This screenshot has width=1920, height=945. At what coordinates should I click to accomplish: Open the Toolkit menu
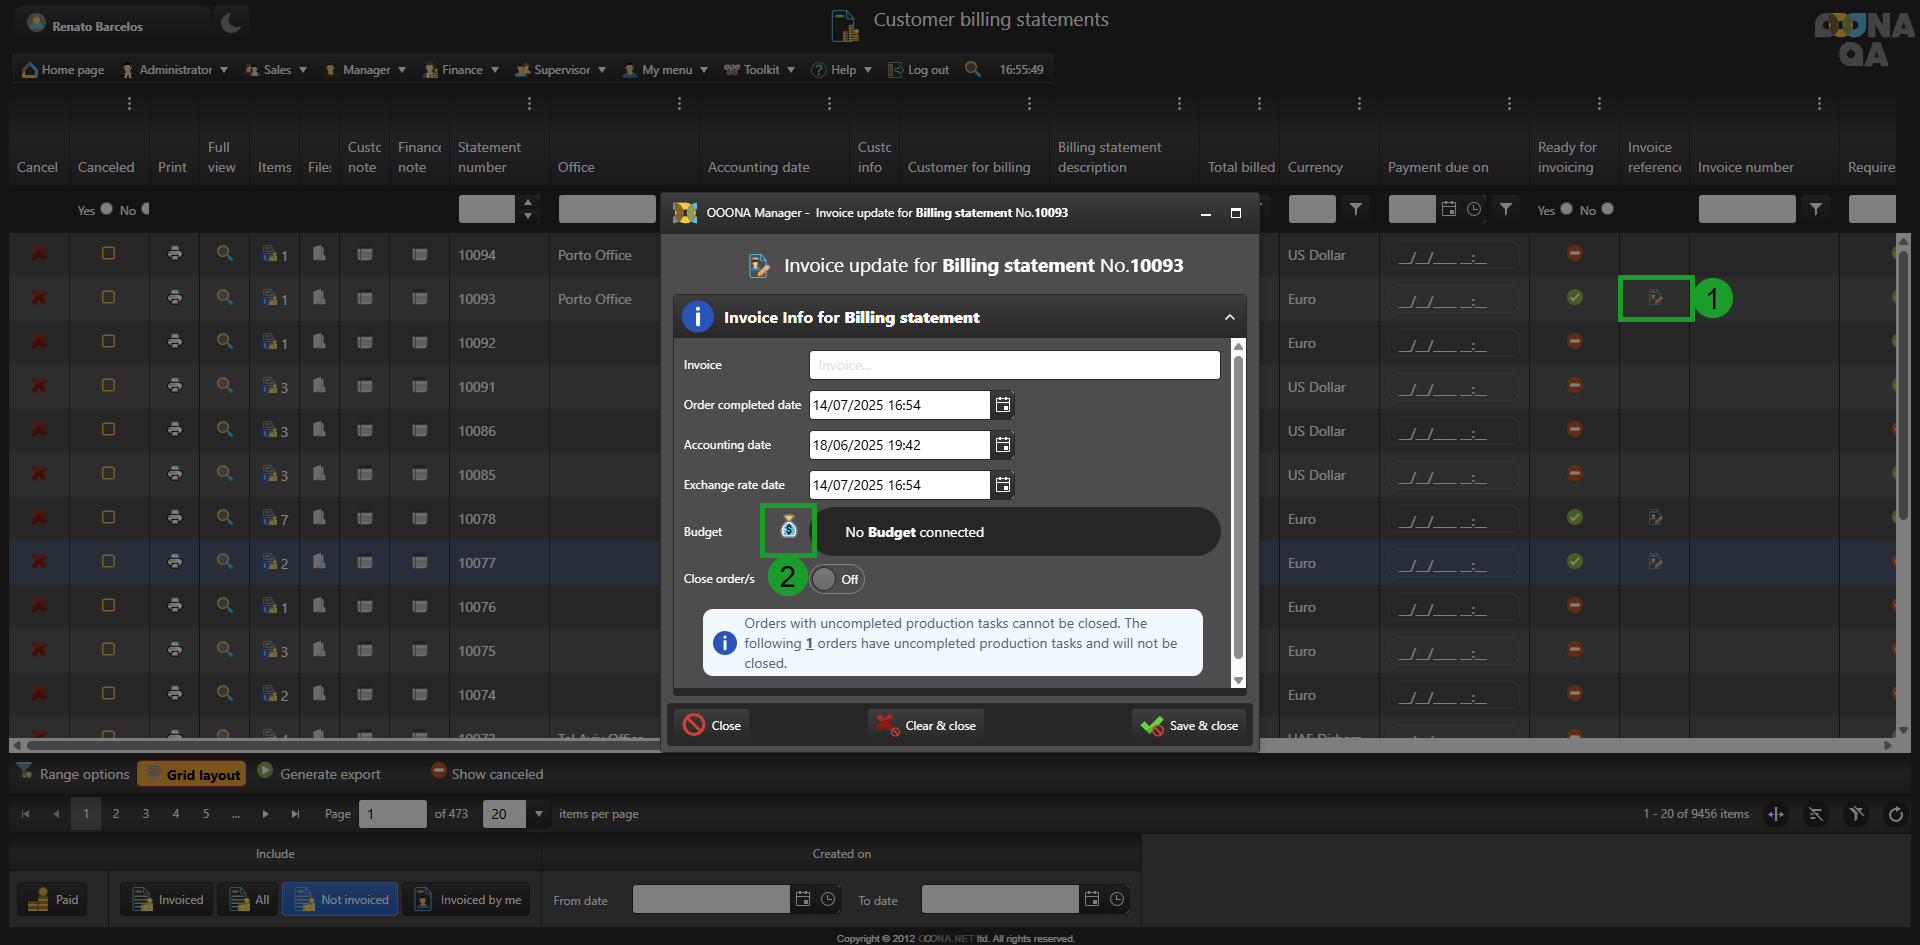[x=759, y=70]
